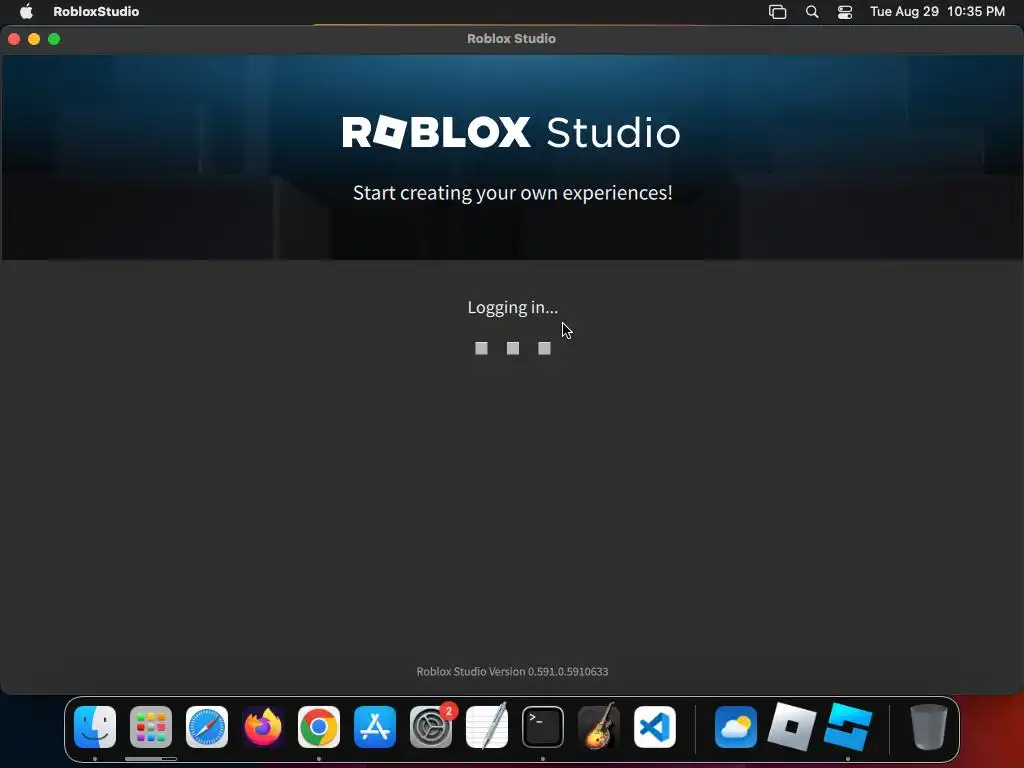Click the Roblox Studio dock icon
Screen dimensions: 1024x768
848,727
